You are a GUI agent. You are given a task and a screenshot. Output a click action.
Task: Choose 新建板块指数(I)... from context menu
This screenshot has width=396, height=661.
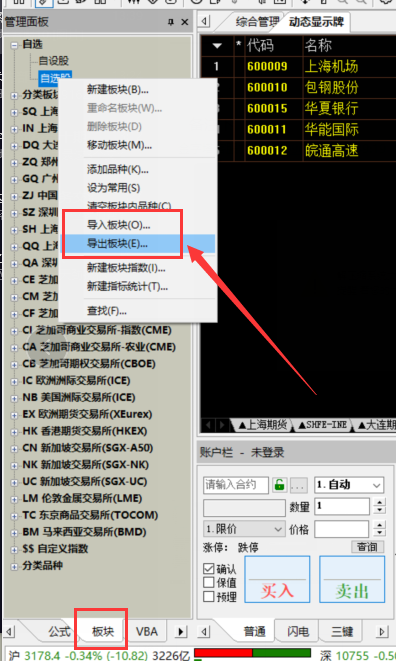click(x=126, y=268)
